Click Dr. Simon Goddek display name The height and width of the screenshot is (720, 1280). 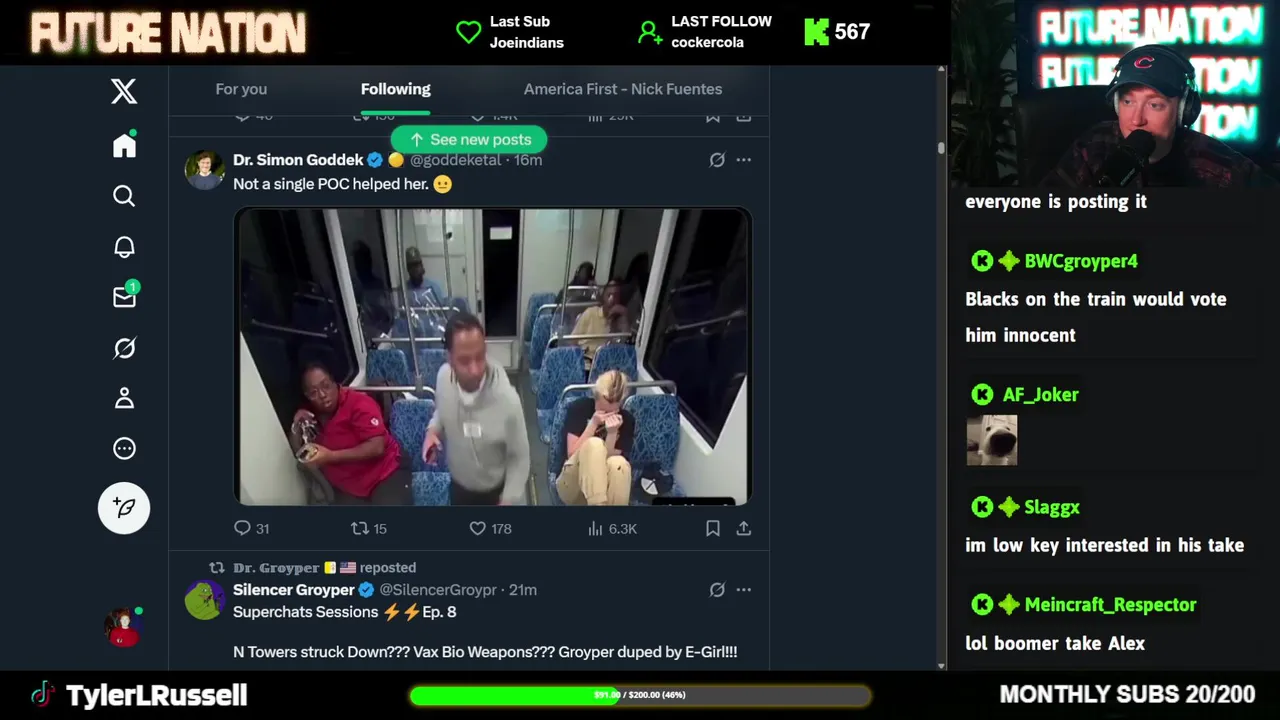click(298, 160)
